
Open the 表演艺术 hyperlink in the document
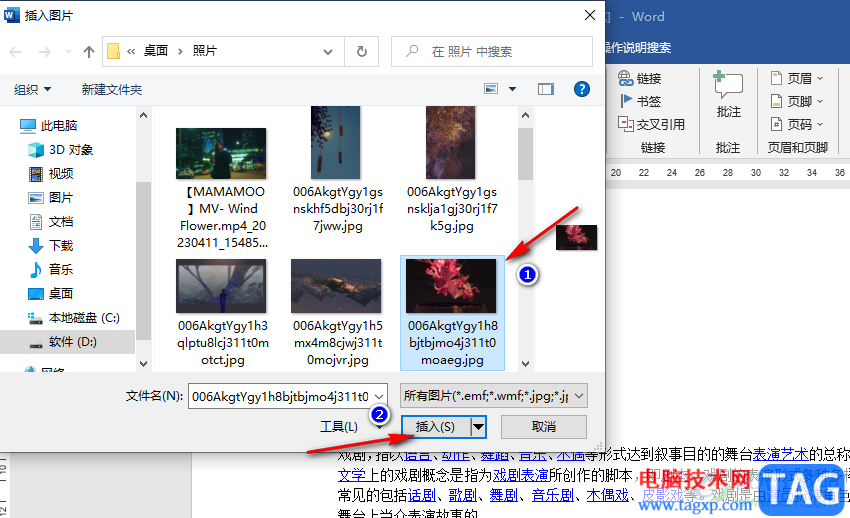(781, 454)
